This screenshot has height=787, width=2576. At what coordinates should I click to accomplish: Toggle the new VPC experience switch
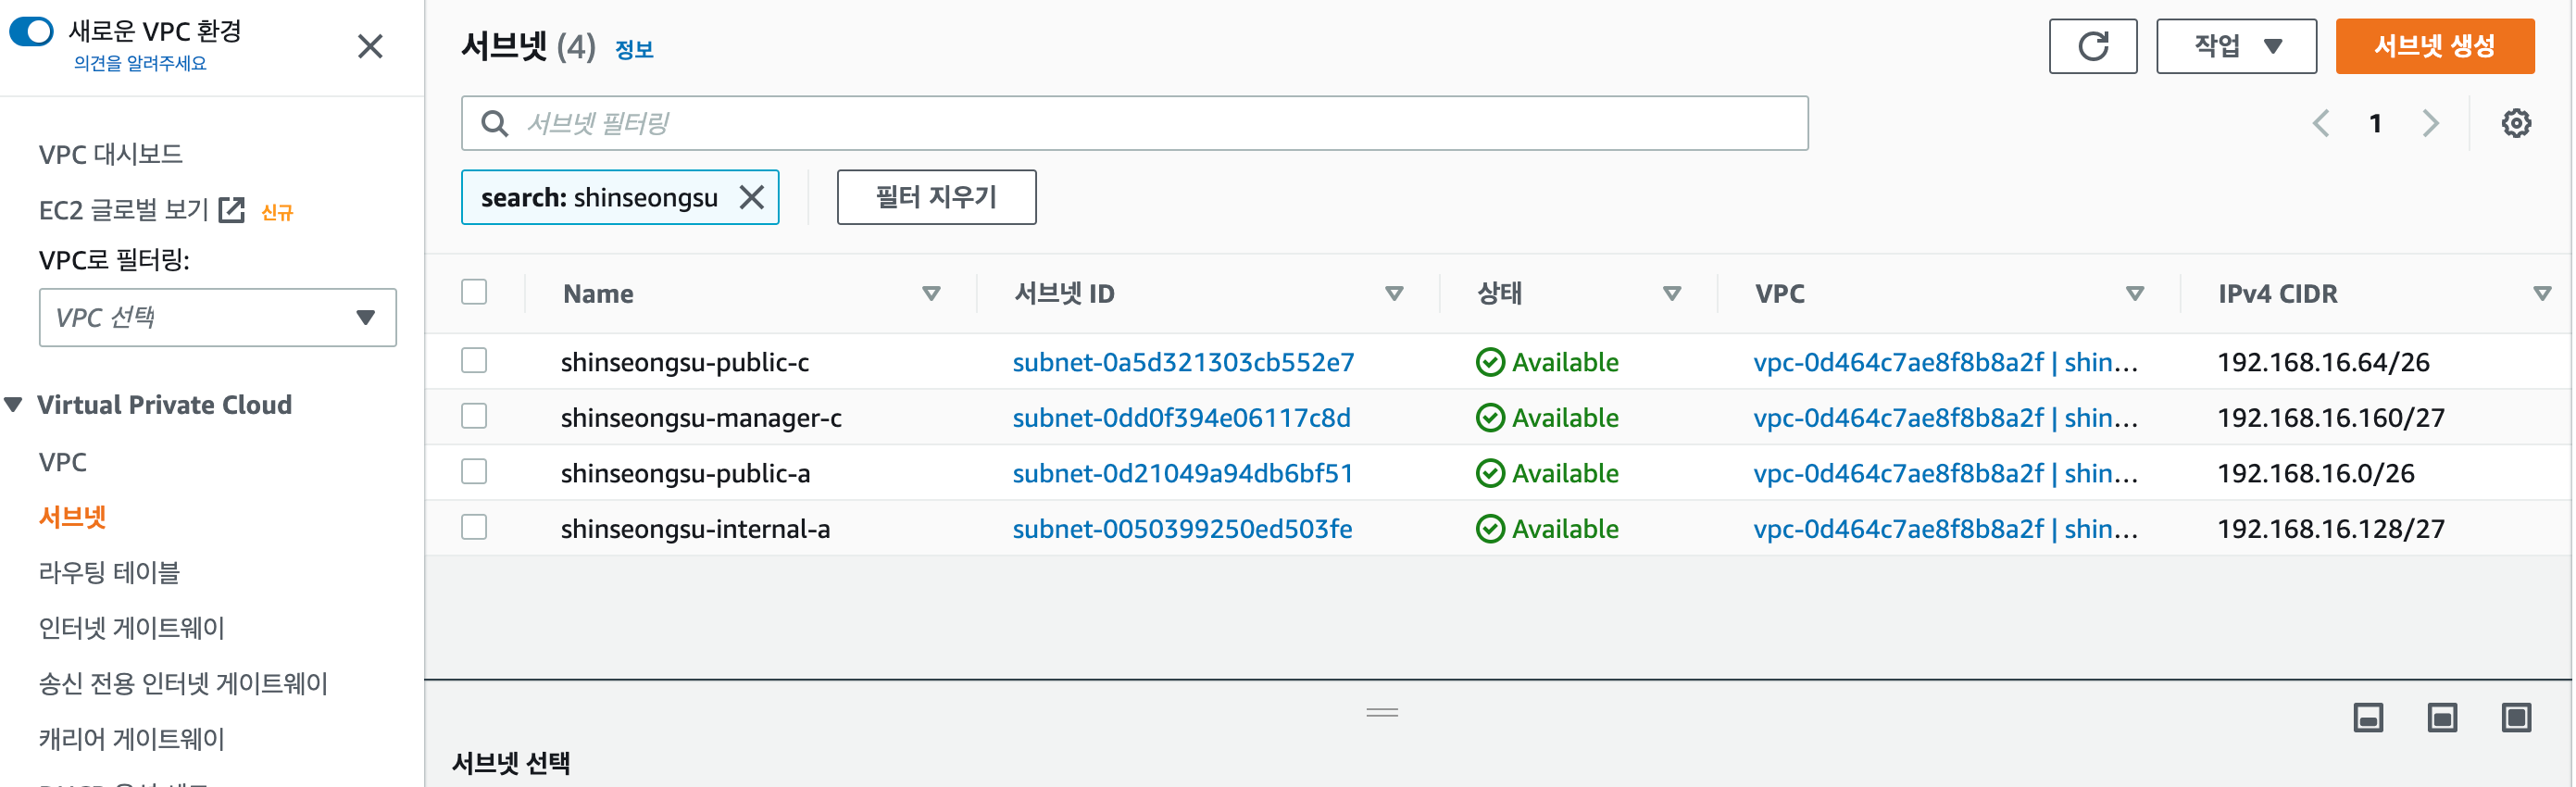[31, 31]
